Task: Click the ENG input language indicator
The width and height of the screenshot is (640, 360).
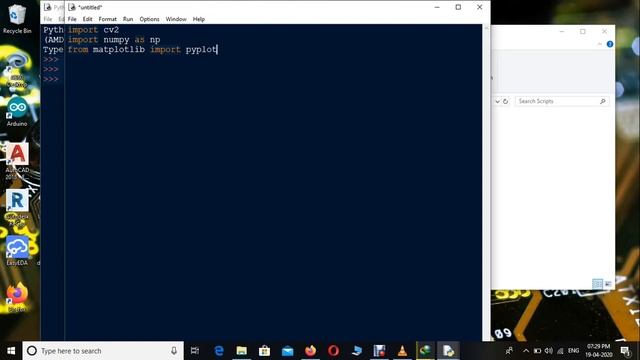Action: click(573, 351)
